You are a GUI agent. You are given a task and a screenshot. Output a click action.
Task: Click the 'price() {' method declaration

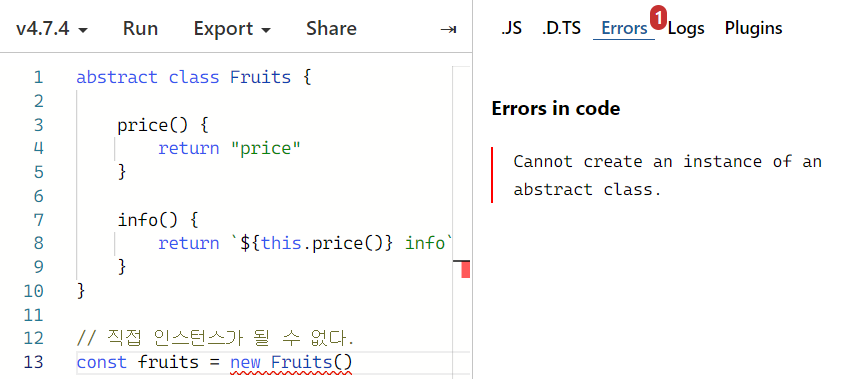(163, 125)
